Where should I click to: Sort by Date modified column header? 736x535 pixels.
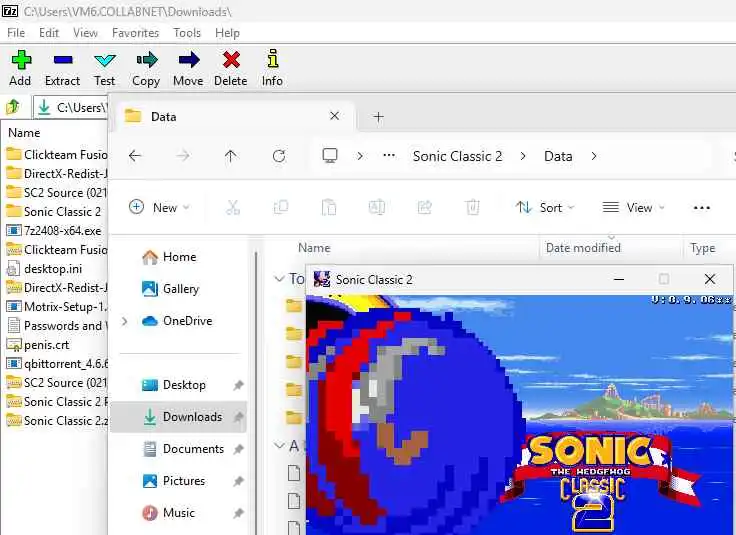pyautogui.click(x=583, y=248)
